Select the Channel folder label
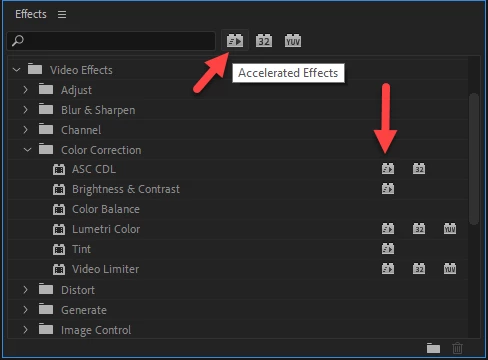Image resolution: width=488 pixels, height=360 pixels. point(81,130)
